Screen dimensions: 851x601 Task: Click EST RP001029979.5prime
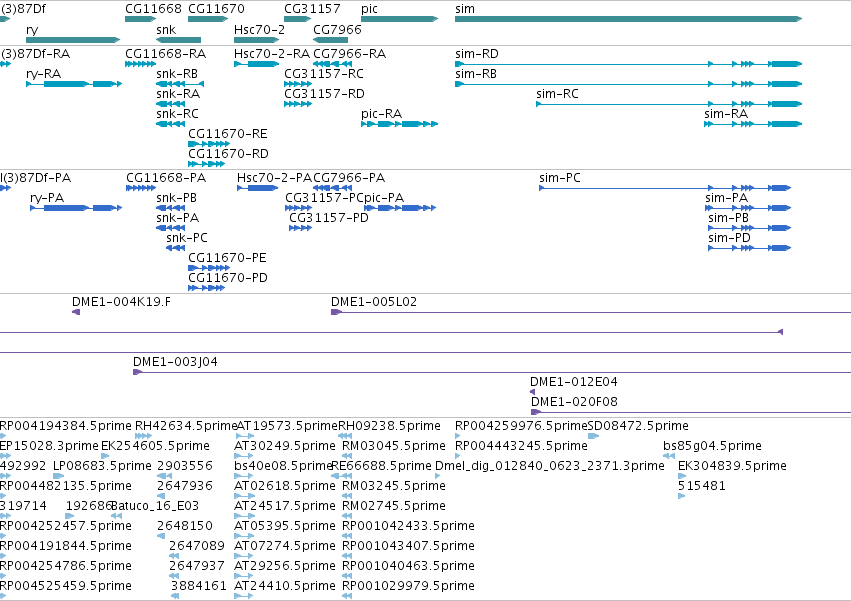(x=347, y=596)
